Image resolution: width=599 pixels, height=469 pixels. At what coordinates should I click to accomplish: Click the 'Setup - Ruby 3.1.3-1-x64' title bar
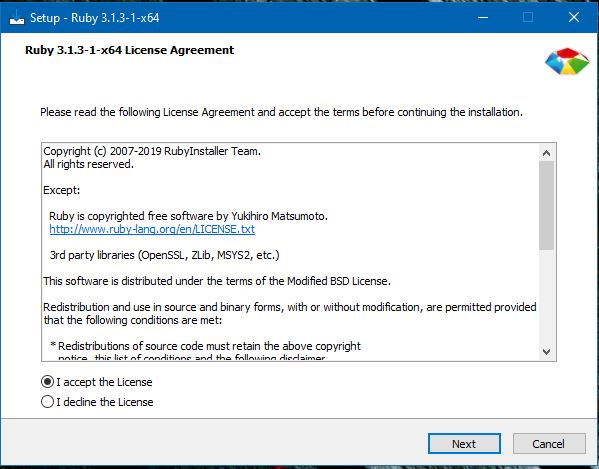point(95,18)
